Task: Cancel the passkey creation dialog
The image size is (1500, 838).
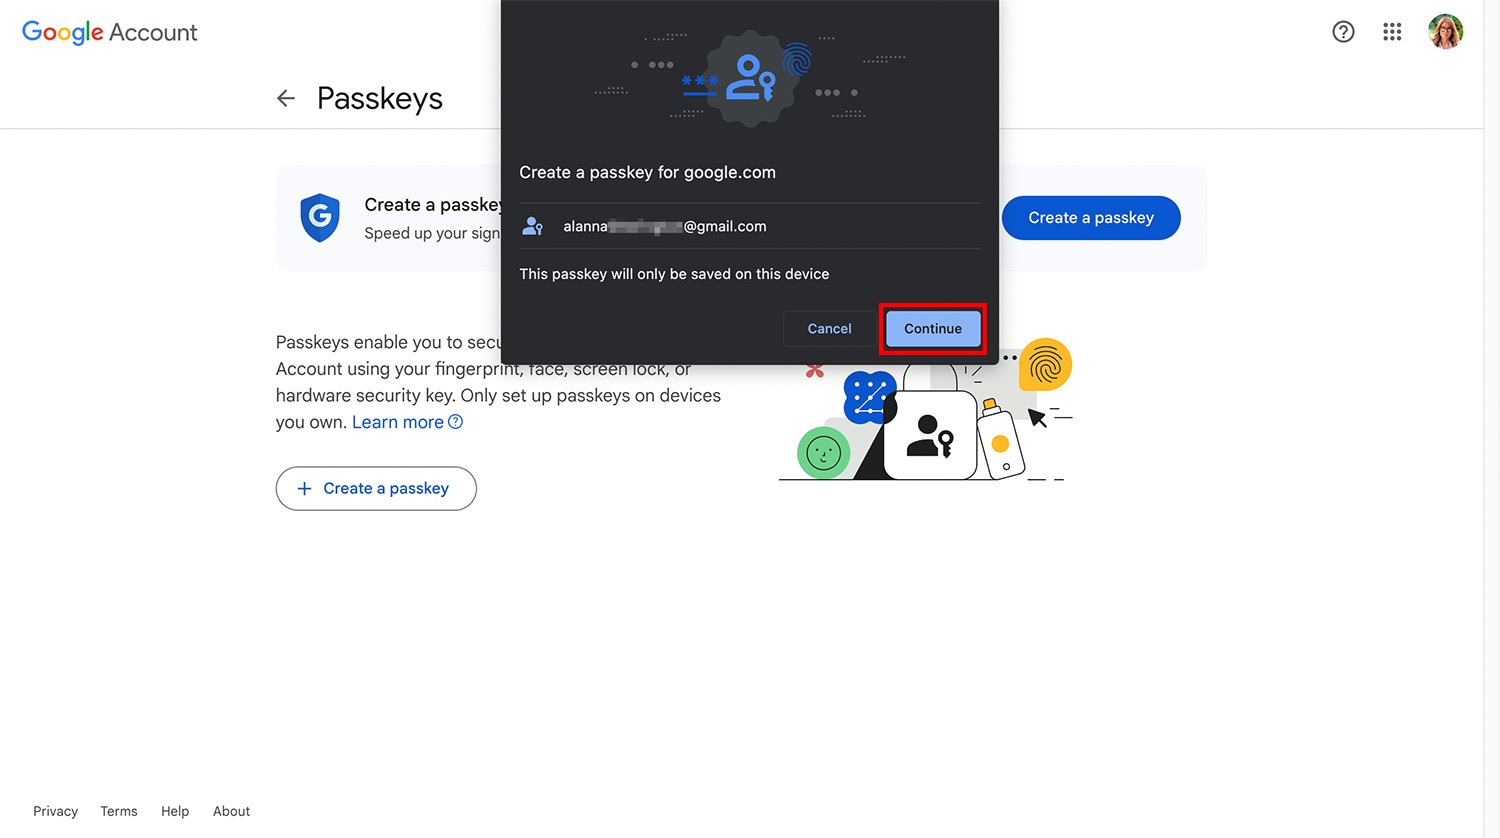Action: point(829,329)
